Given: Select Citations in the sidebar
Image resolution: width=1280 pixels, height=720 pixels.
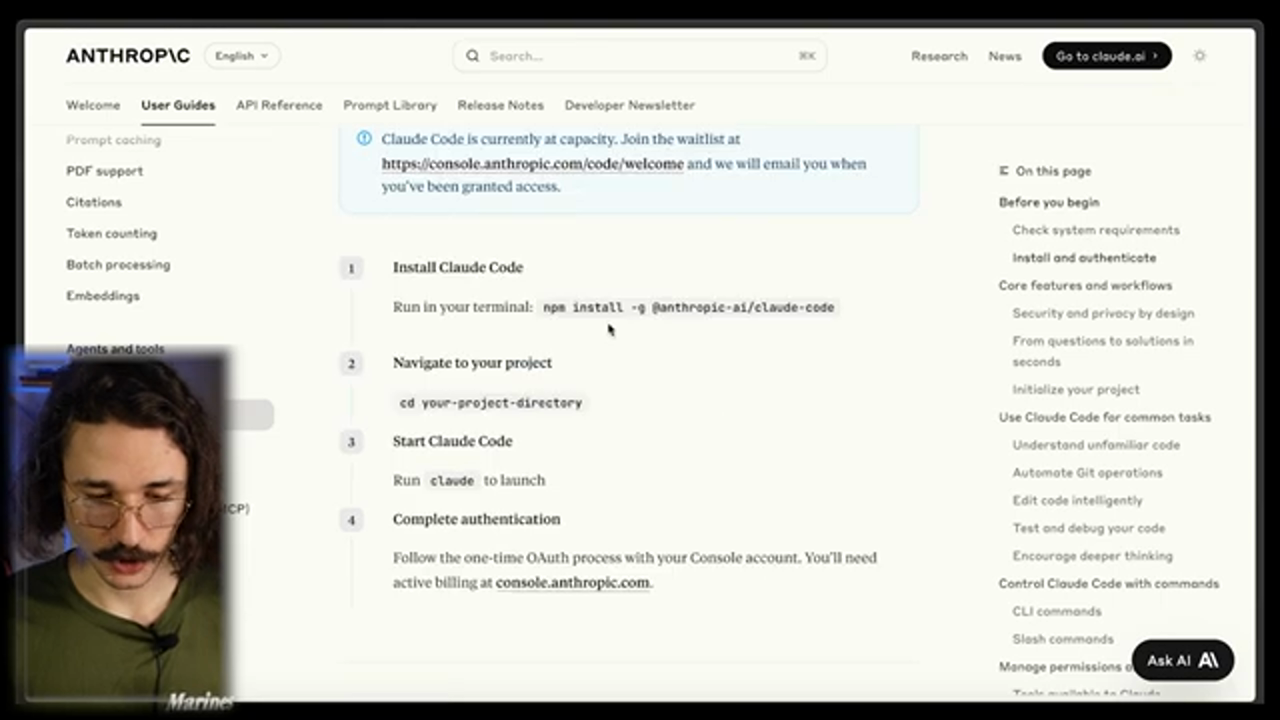Looking at the screenshot, I should (94, 202).
